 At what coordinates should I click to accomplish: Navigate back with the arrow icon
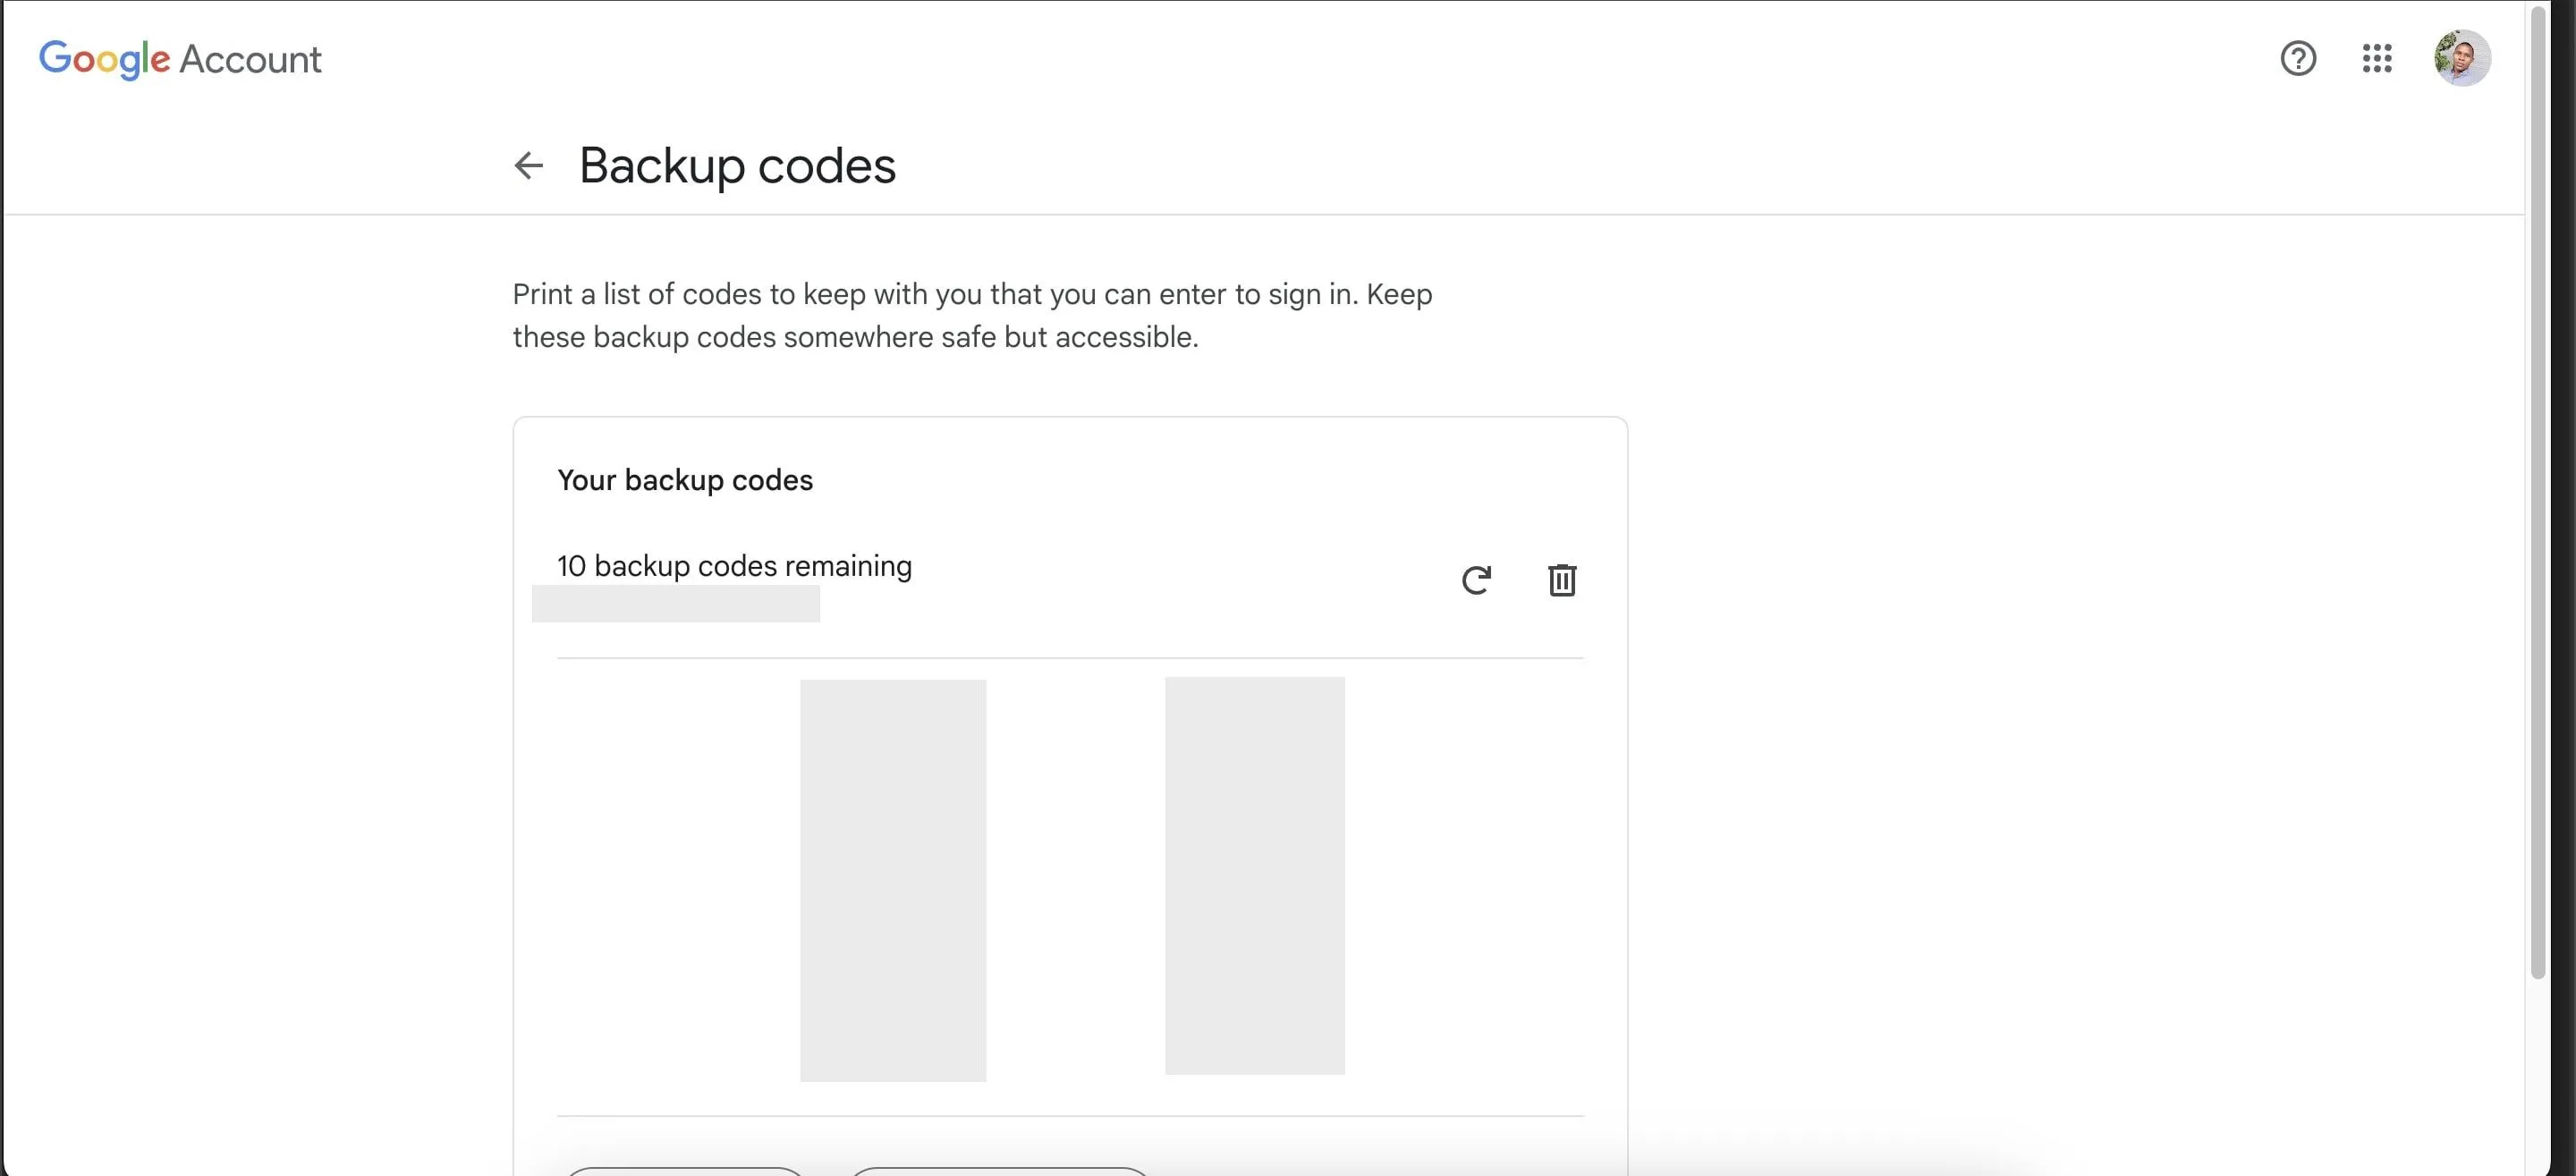click(x=528, y=165)
